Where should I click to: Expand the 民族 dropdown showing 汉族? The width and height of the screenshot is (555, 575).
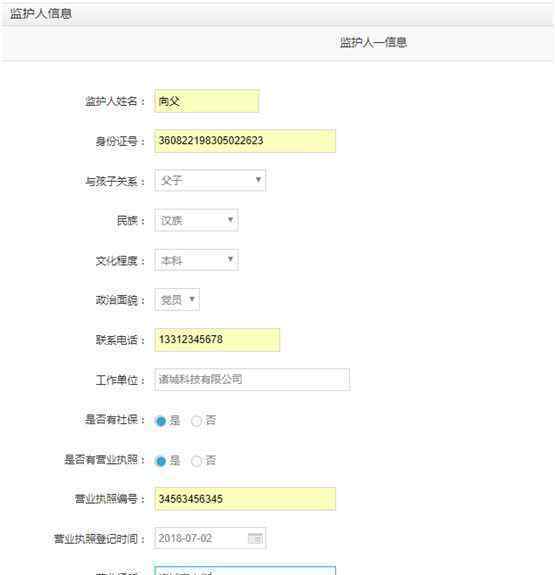[x=196, y=220]
